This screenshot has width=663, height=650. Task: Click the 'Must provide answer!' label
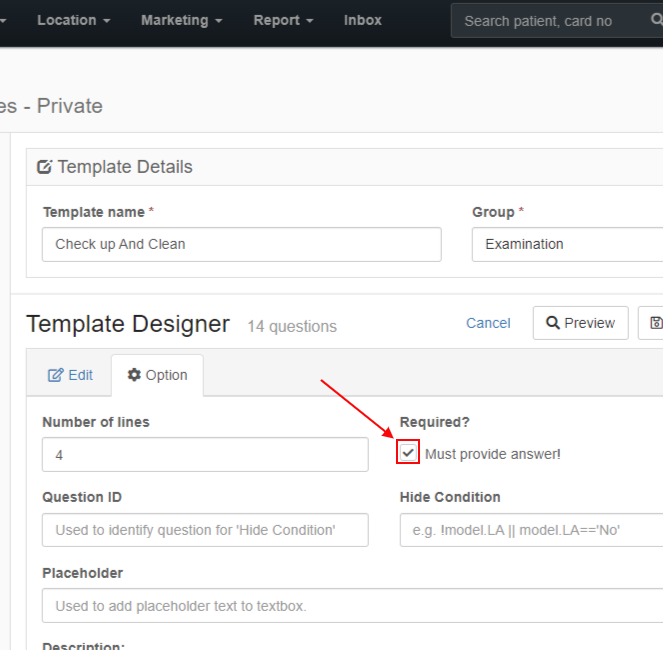[493, 454]
